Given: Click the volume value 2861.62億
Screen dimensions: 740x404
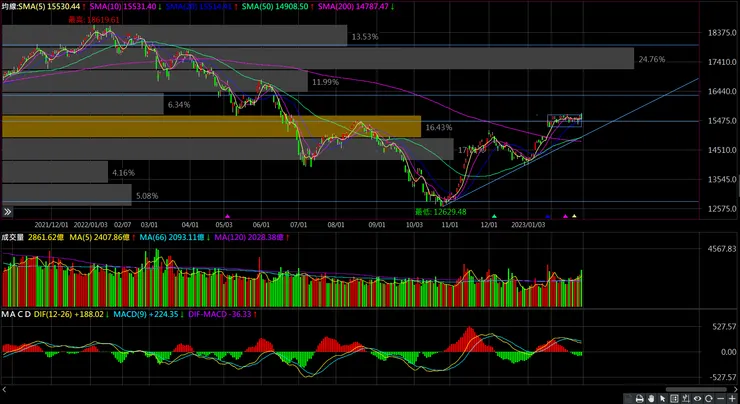Looking at the screenshot, I should (46, 237).
